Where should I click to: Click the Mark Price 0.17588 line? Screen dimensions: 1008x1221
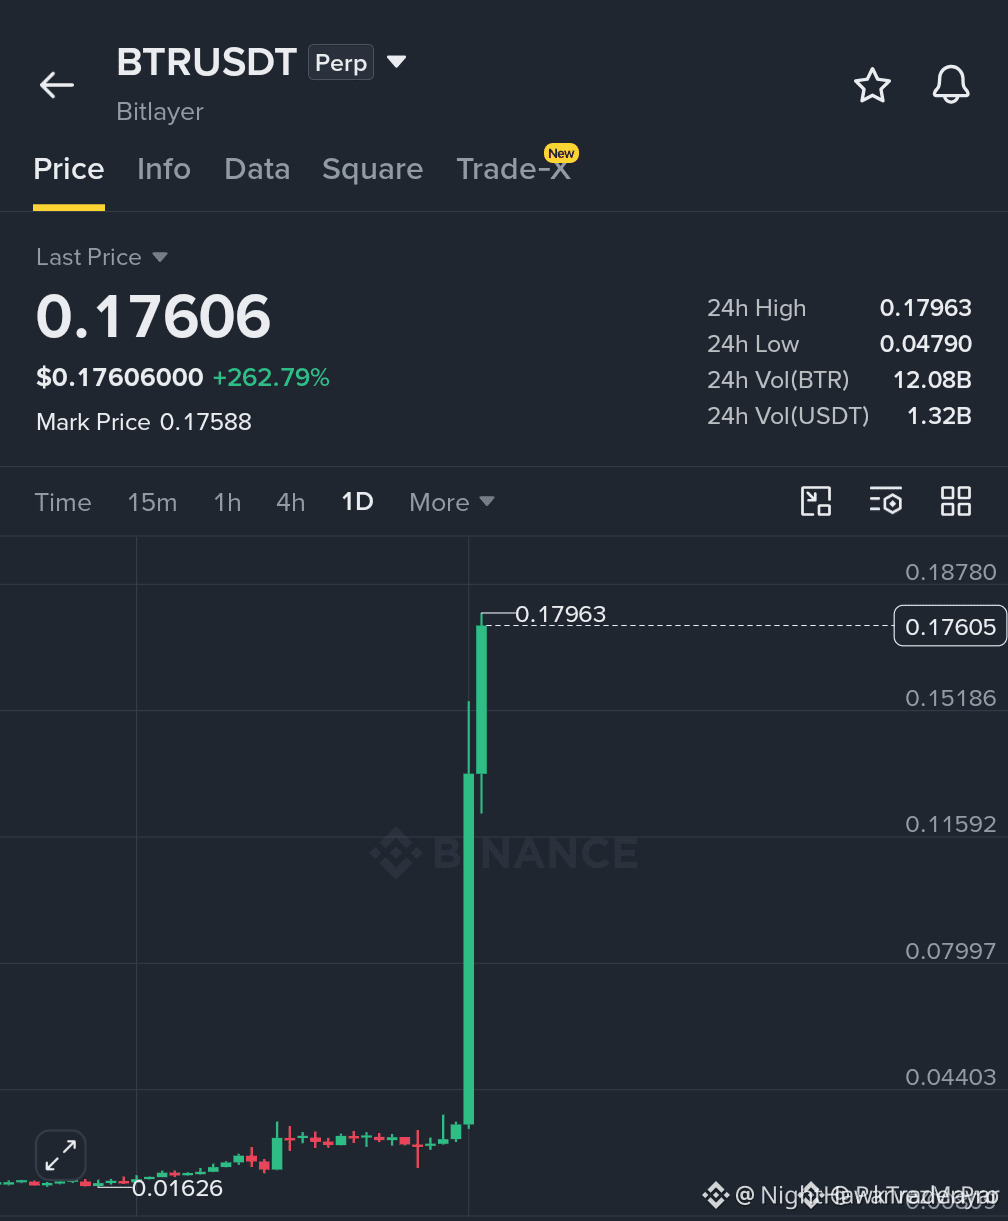click(x=144, y=422)
